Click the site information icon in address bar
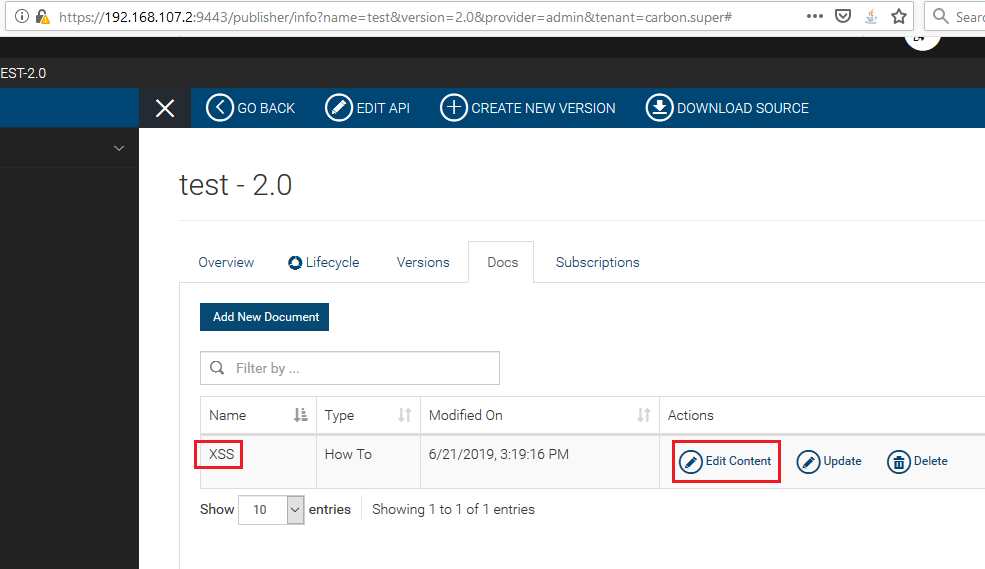Screen dimensions: 985x569 point(21,16)
